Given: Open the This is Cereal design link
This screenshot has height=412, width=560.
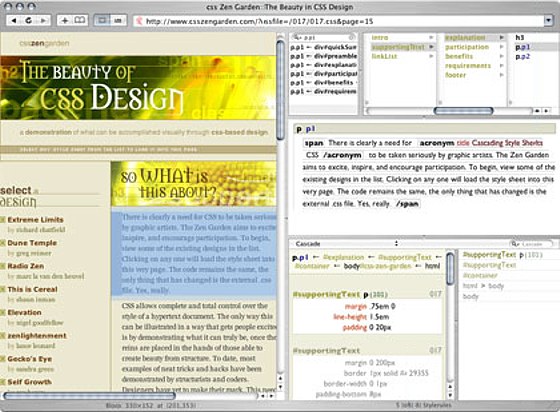Looking at the screenshot, I should 32,289.
